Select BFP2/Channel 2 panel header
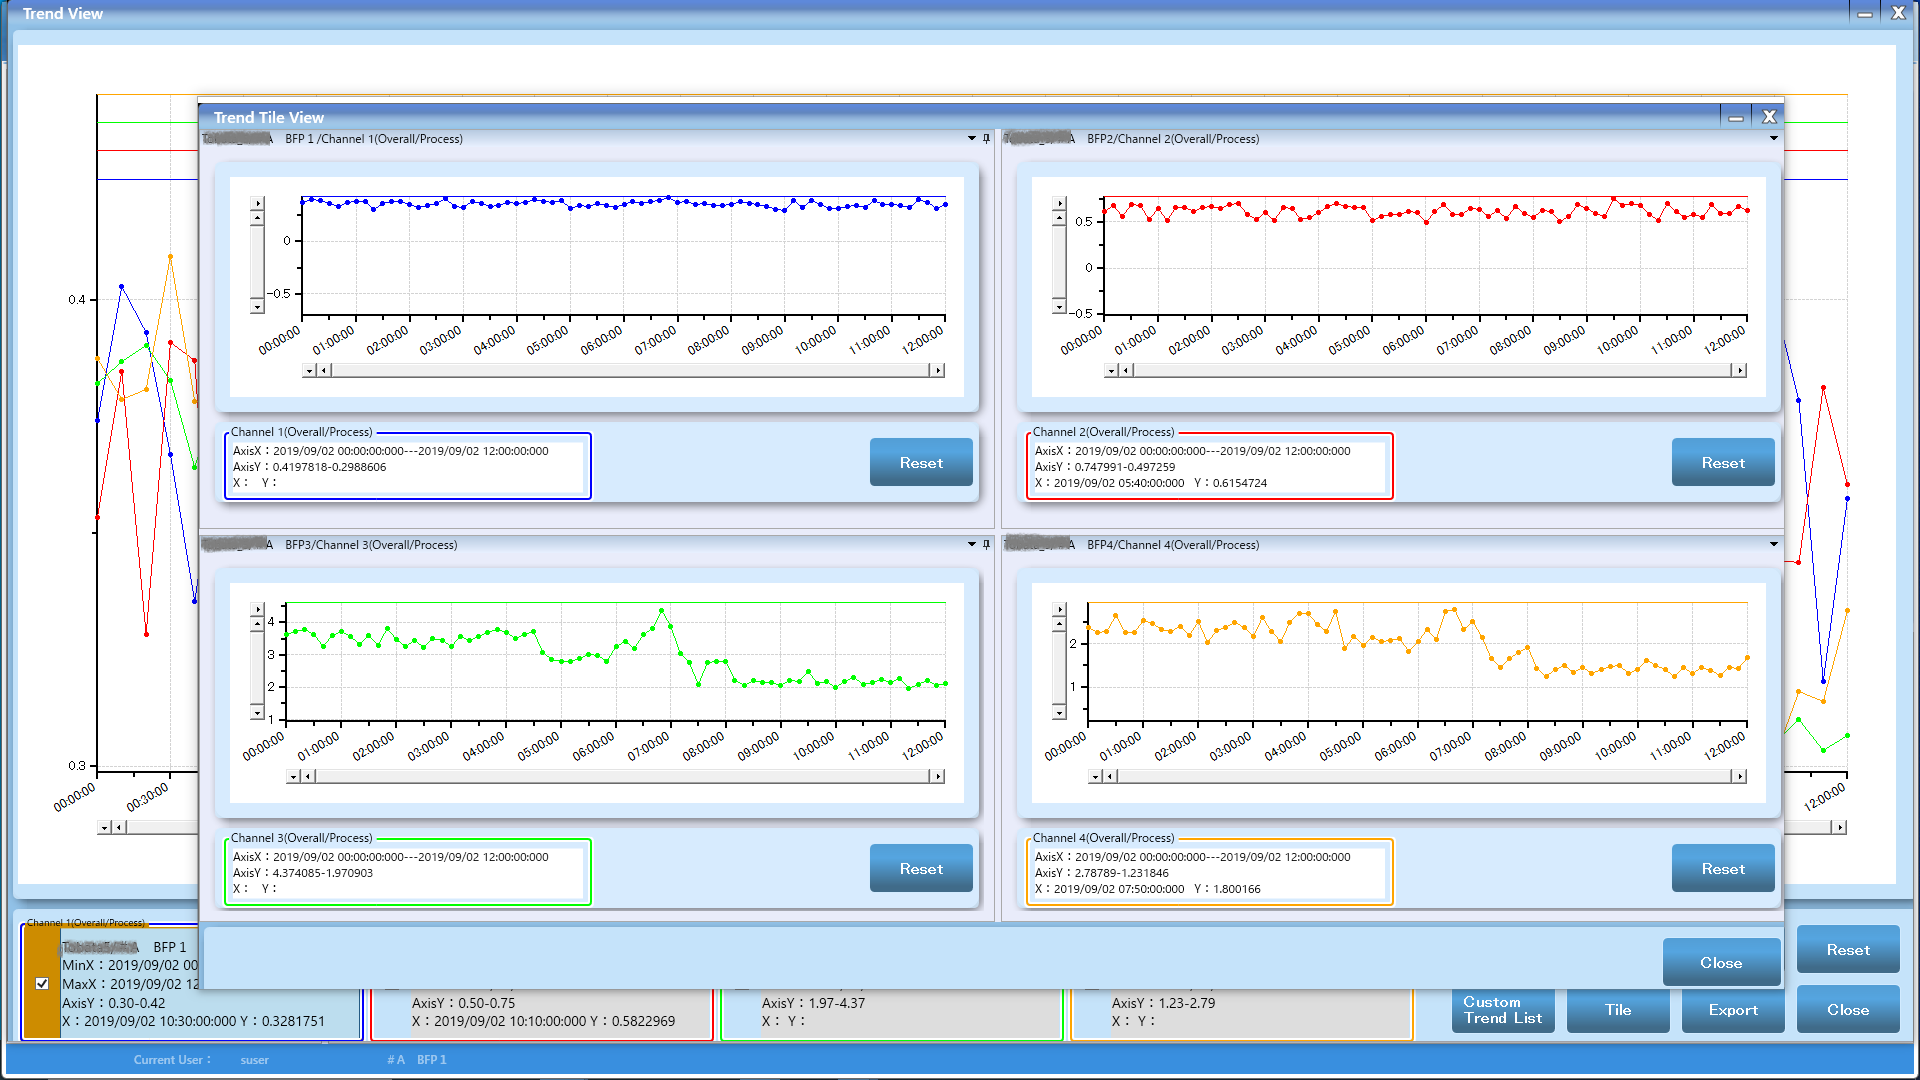The height and width of the screenshot is (1080, 1920). pos(1172,139)
